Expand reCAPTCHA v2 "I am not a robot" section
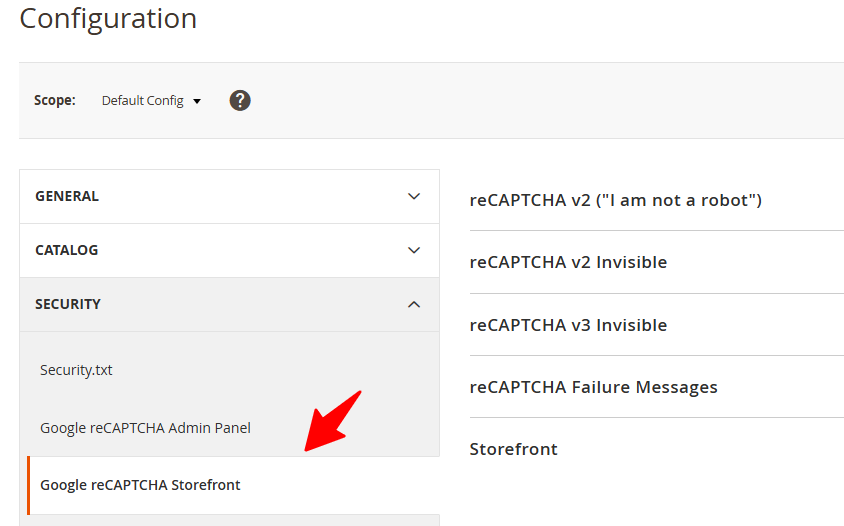 coord(615,200)
